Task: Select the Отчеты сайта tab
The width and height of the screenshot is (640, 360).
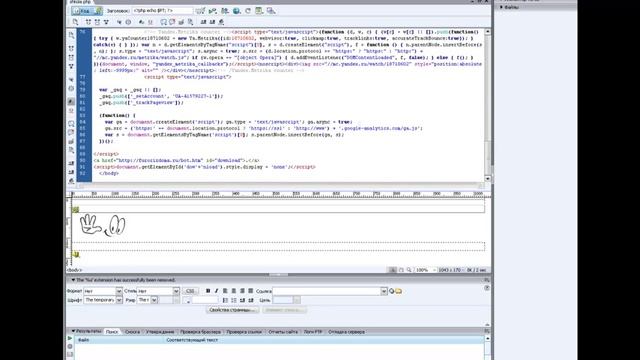Action: [x=283, y=332]
